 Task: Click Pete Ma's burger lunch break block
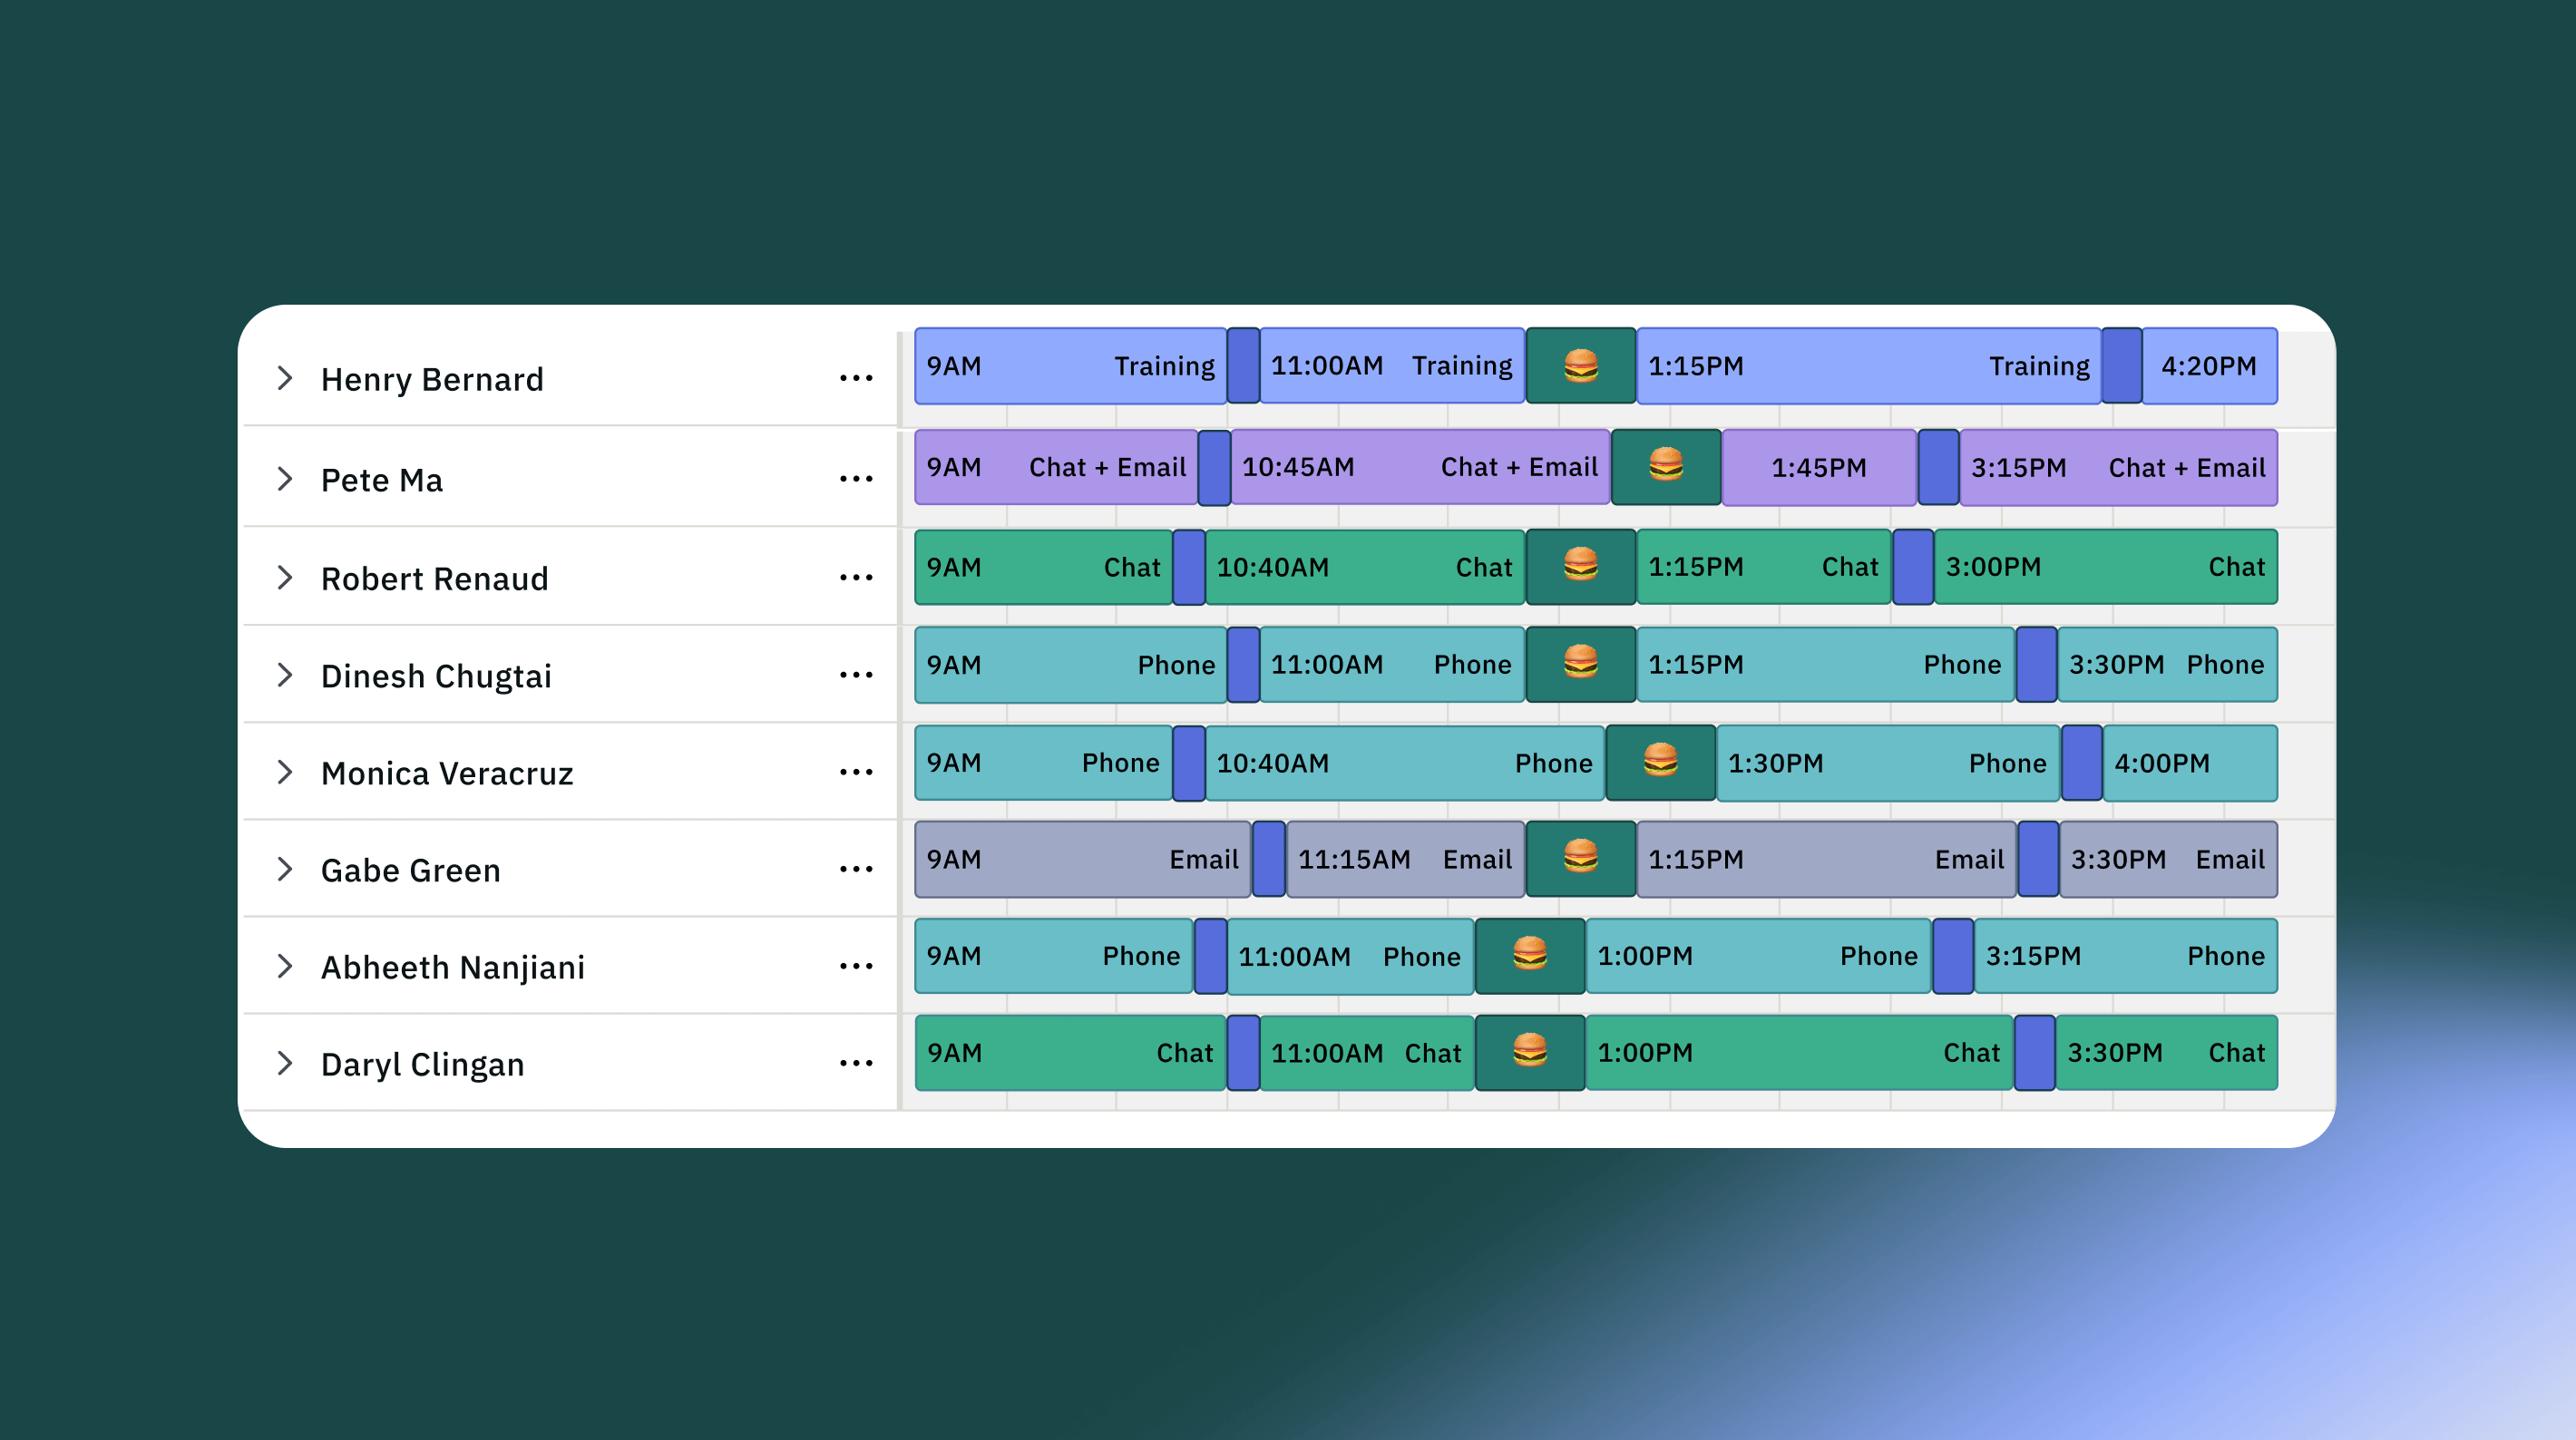tap(1665, 467)
